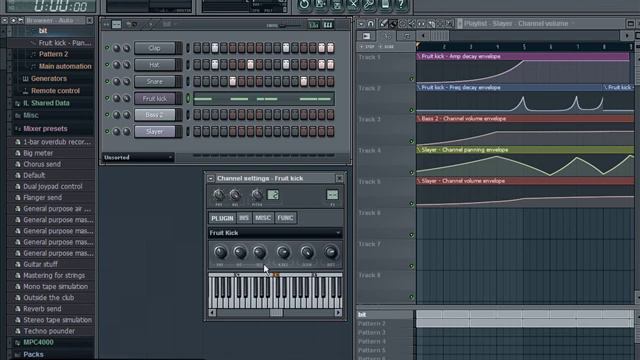Switch to the INS tab
Screen dimensions: 640x360
(244, 218)
